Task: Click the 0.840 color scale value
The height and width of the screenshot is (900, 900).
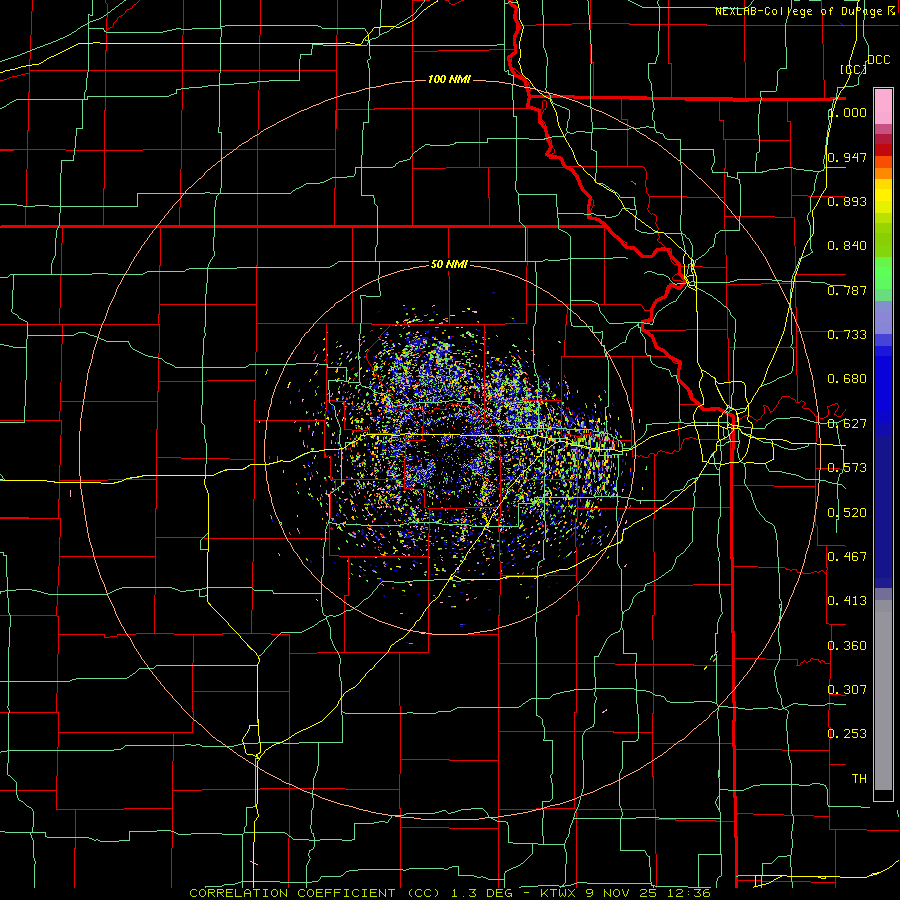Action: coord(847,246)
